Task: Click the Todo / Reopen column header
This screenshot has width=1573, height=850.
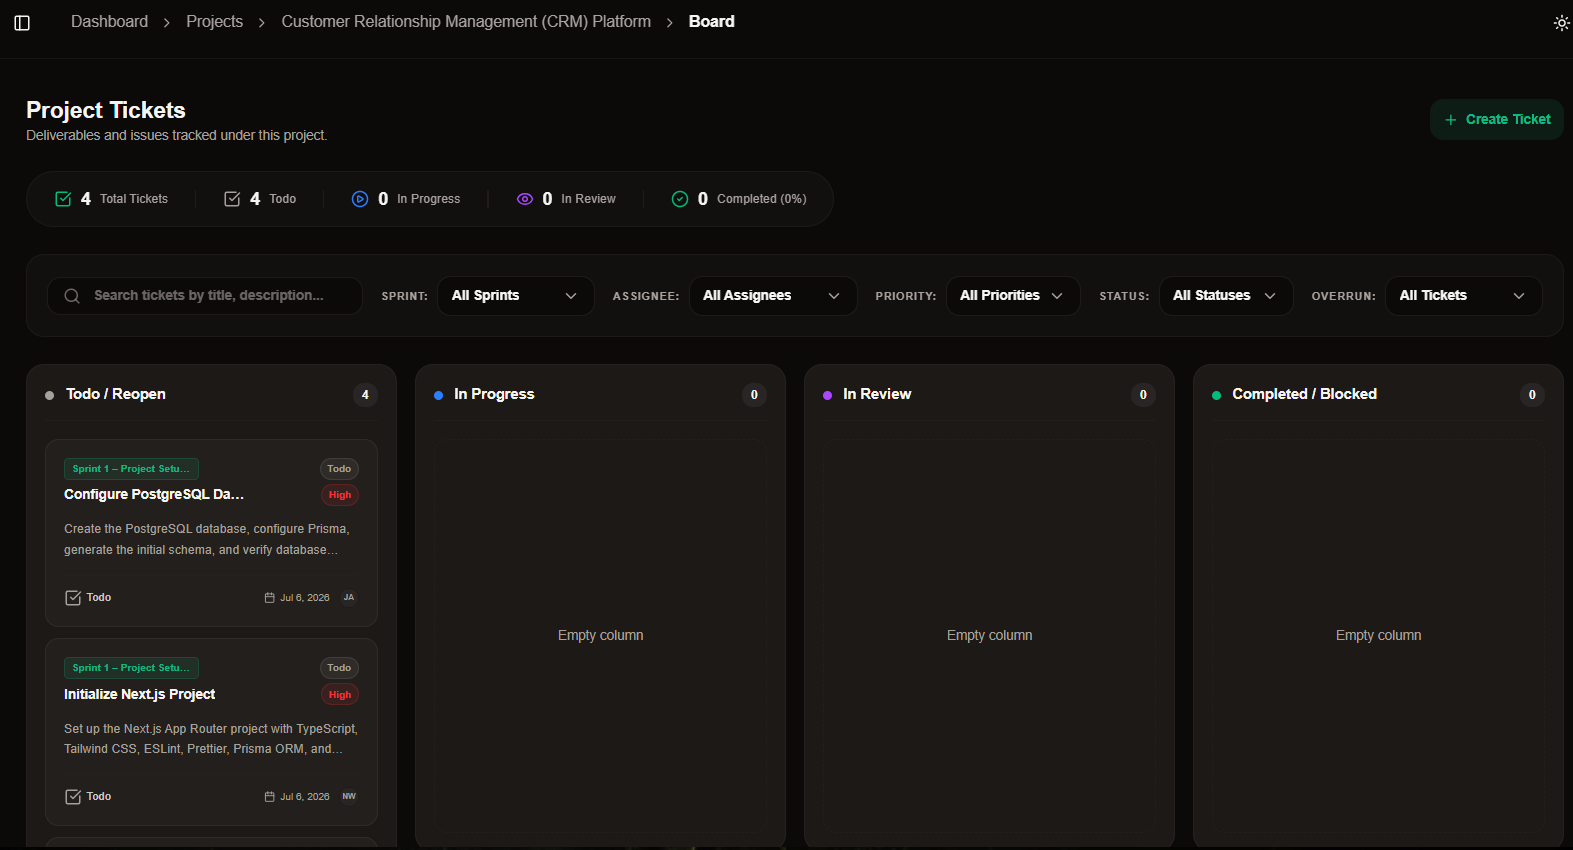Action: click(x=116, y=394)
